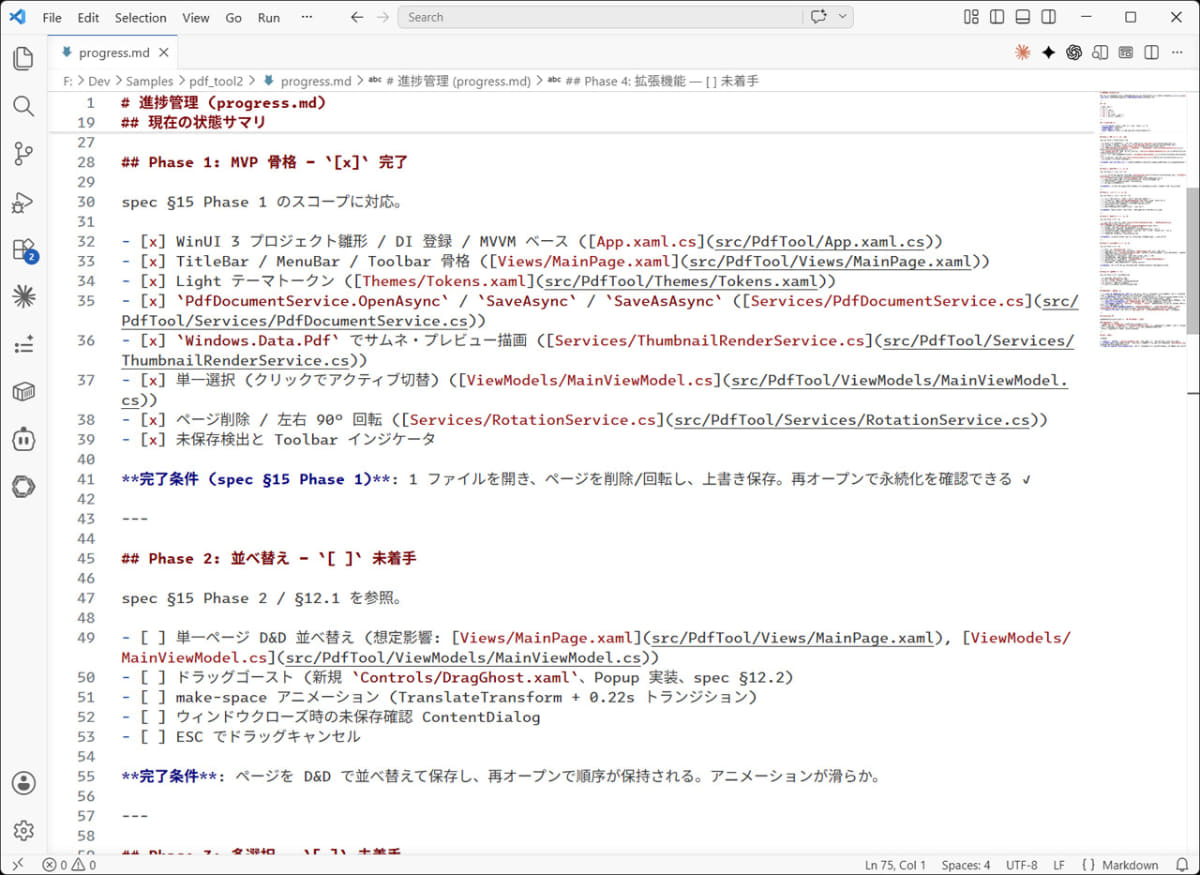Open the Go menu
This screenshot has height=875, width=1200.
tap(233, 17)
